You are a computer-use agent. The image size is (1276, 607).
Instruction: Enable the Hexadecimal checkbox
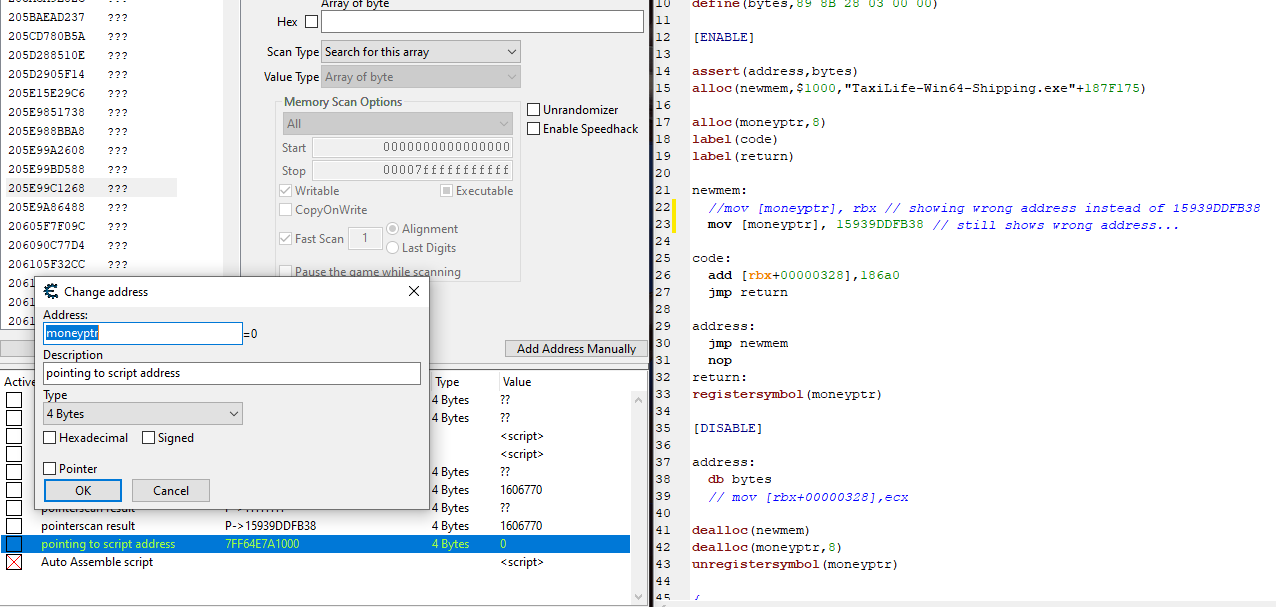click(x=50, y=438)
